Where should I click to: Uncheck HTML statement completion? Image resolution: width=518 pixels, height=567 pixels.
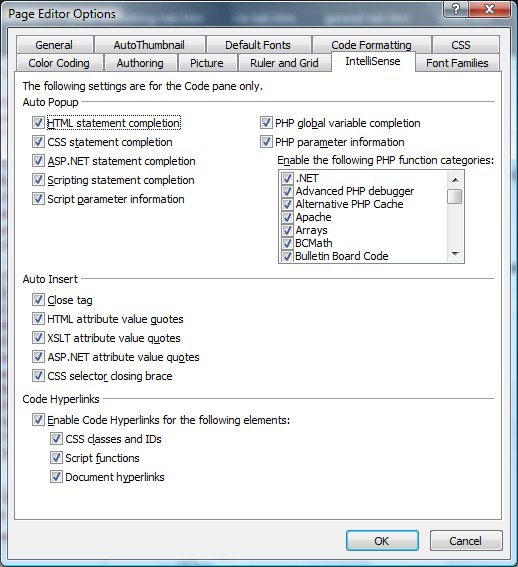pyautogui.click(x=38, y=123)
